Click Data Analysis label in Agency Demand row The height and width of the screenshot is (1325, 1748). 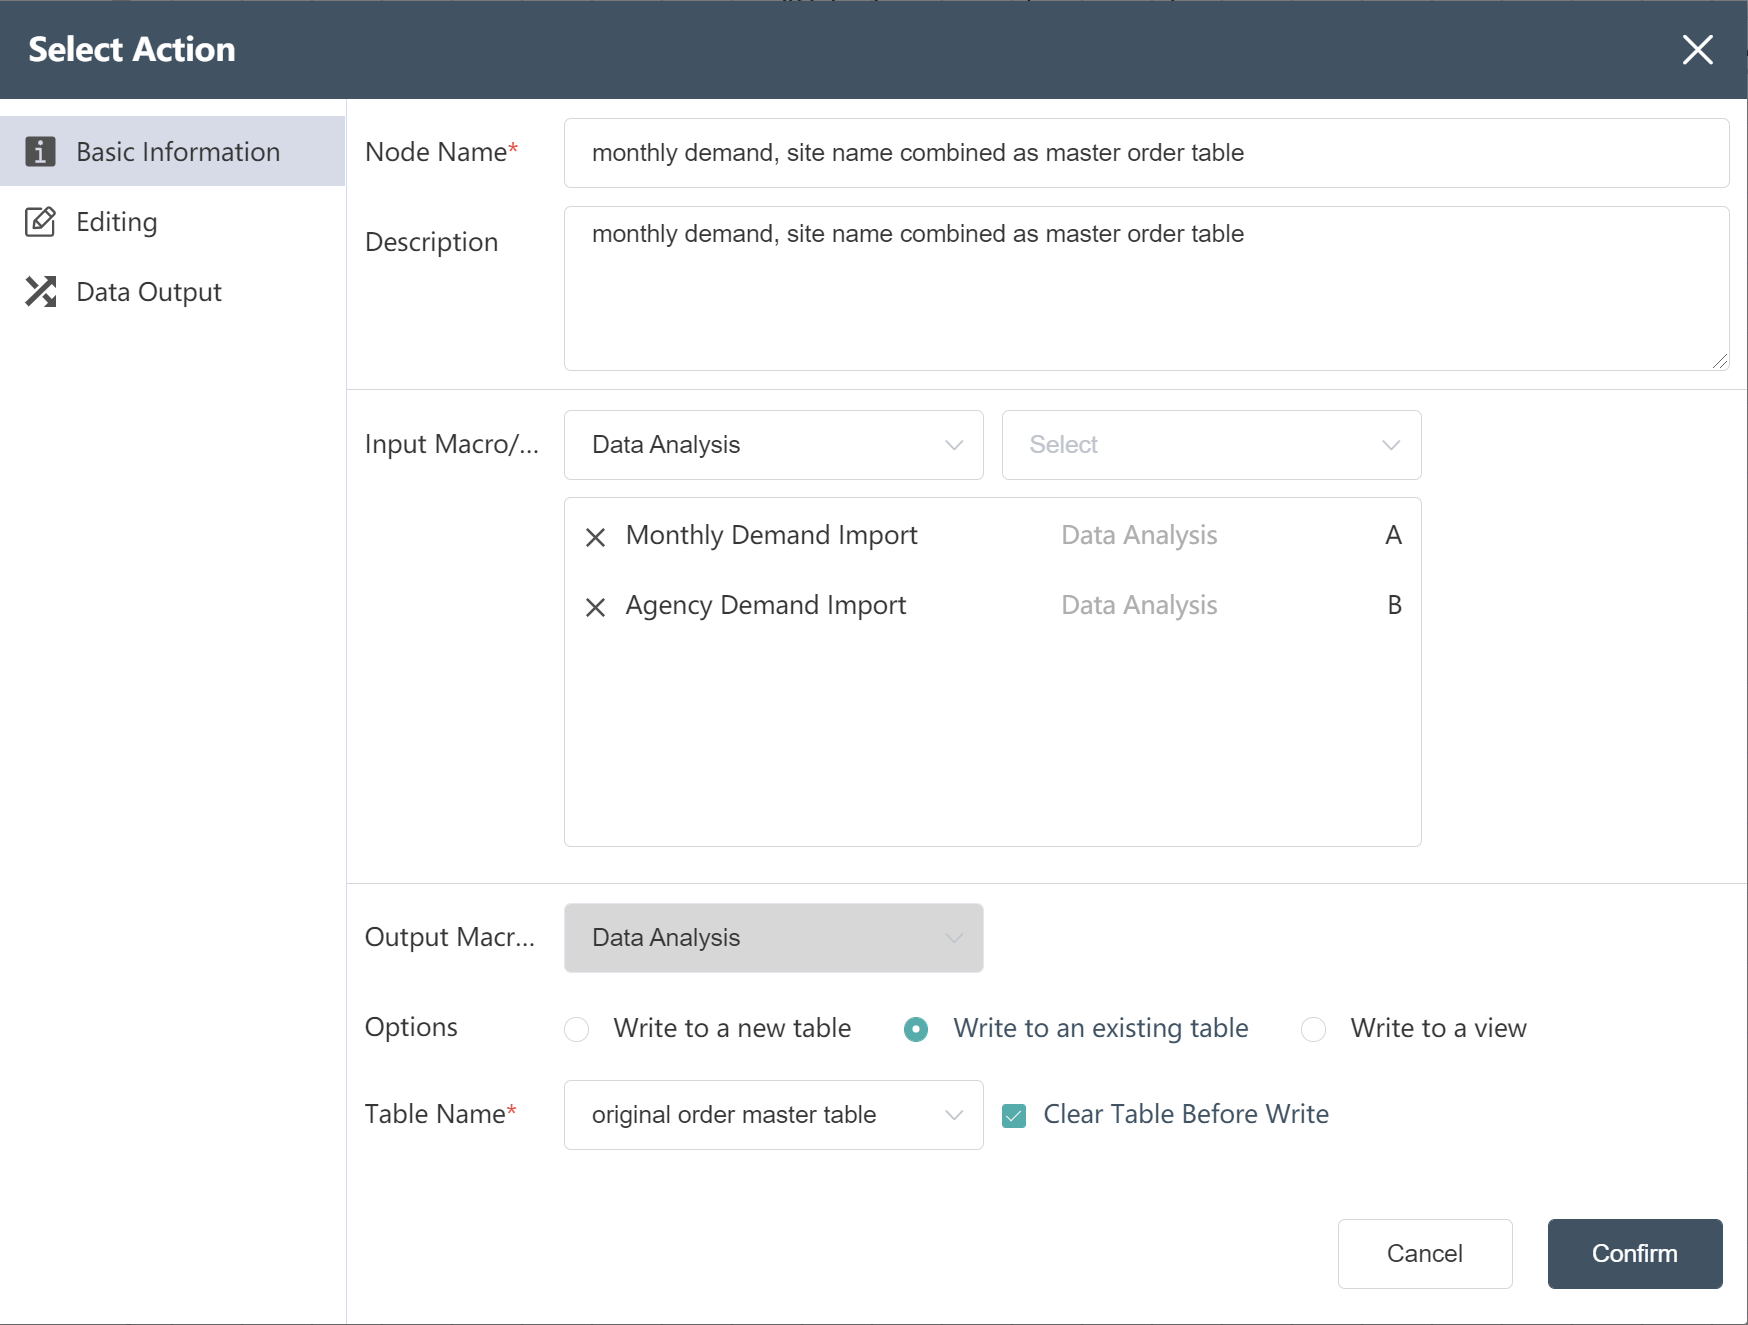point(1139,605)
